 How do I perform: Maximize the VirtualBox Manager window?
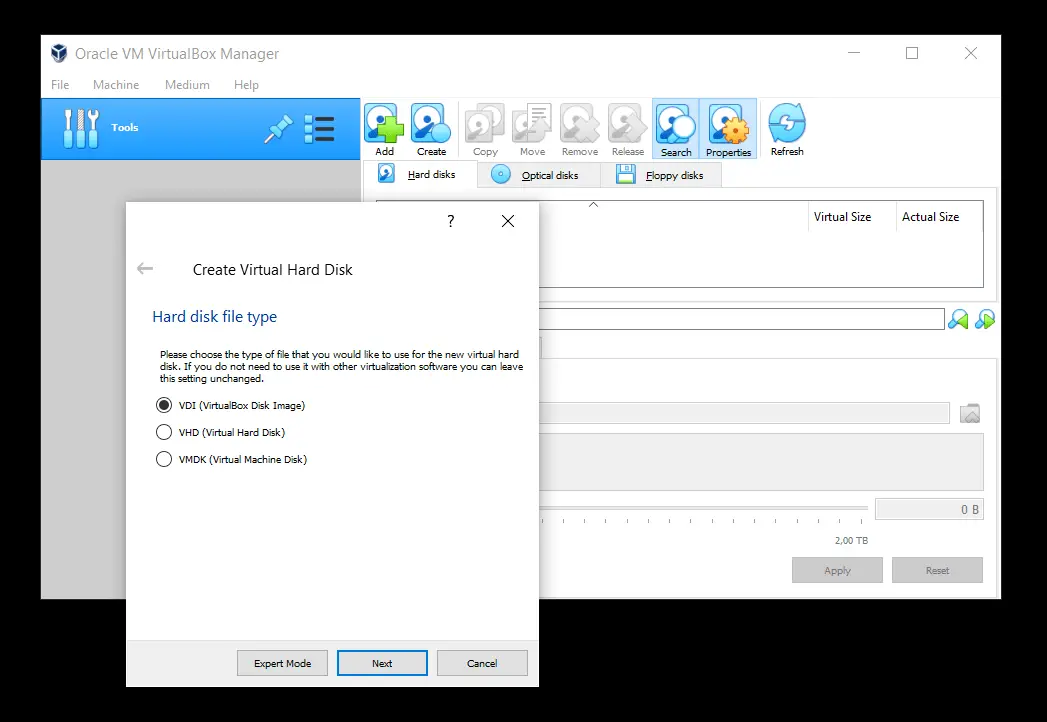click(x=912, y=53)
